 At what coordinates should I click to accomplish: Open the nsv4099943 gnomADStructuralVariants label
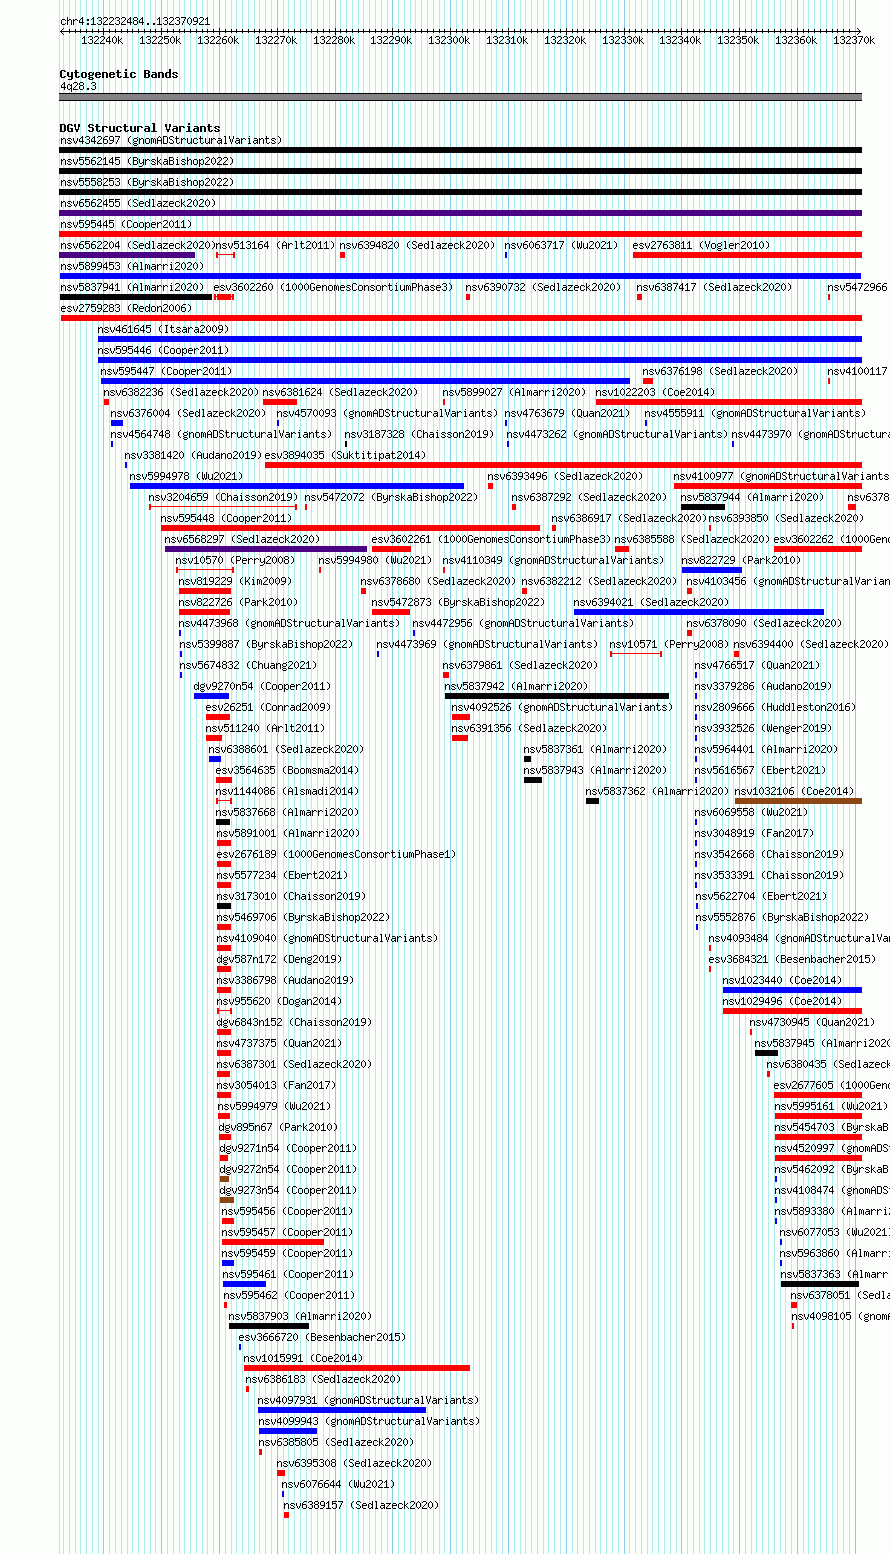tap(369, 1421)
